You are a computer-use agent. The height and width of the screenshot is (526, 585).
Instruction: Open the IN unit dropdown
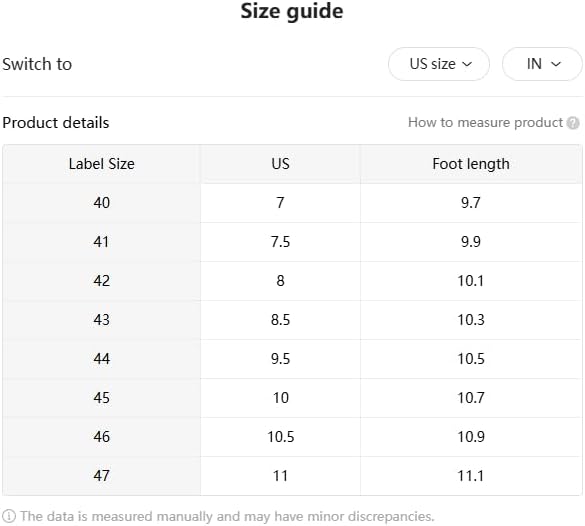[x=542, y=64]
